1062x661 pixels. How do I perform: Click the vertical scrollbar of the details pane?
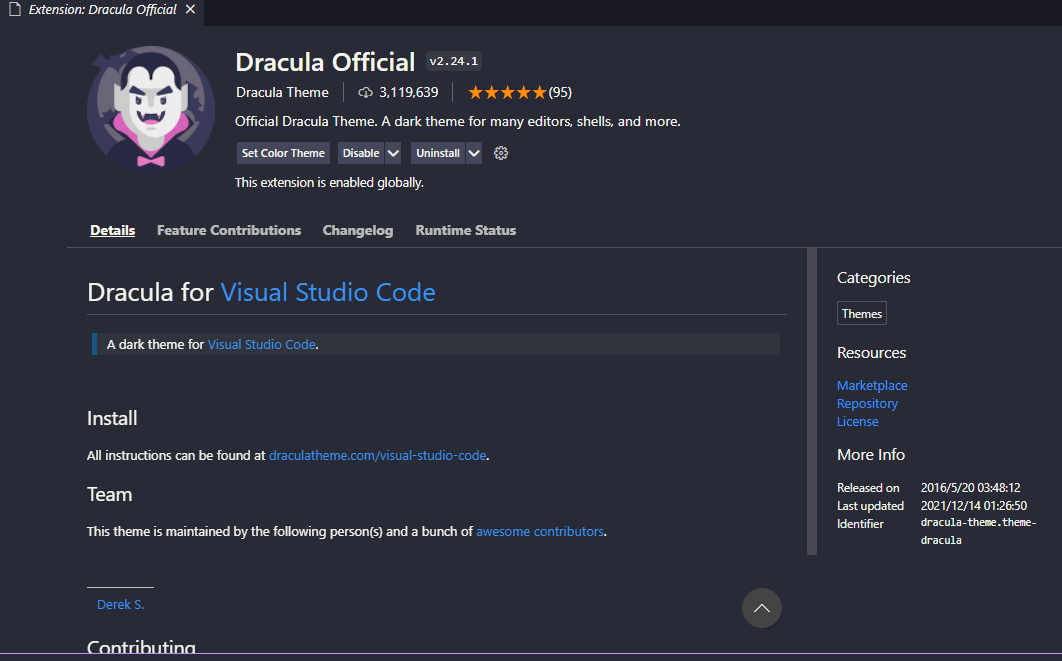[x=812, y=400]
